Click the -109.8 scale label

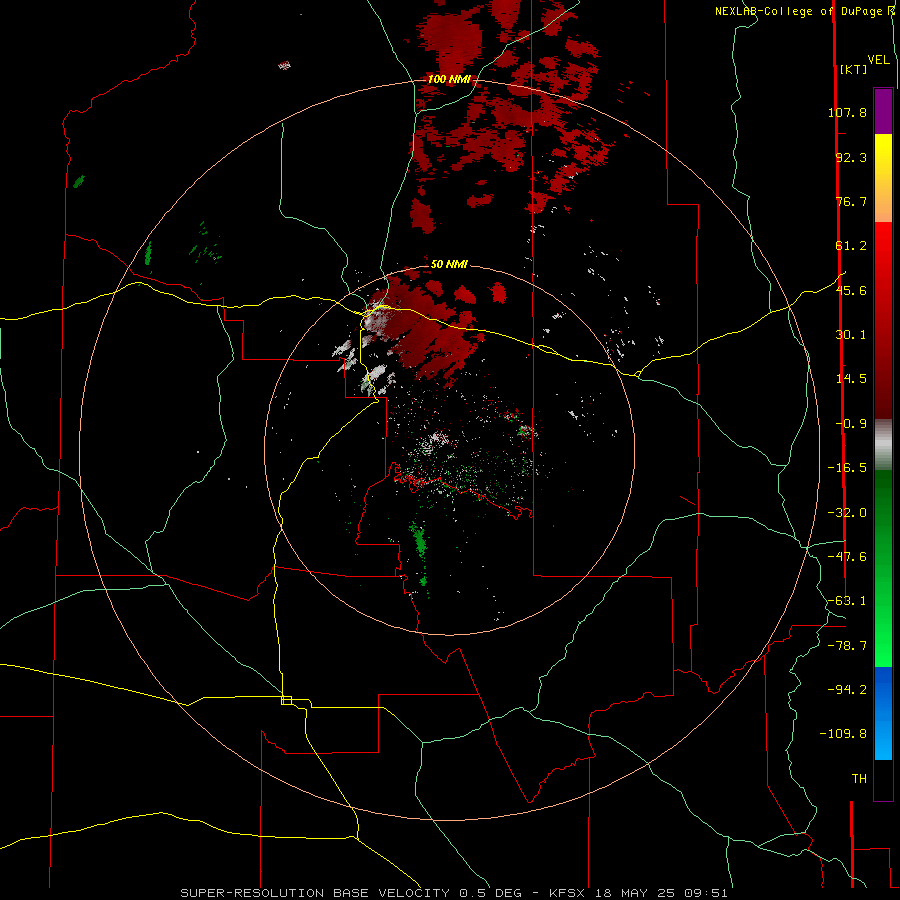click(844, 734)
